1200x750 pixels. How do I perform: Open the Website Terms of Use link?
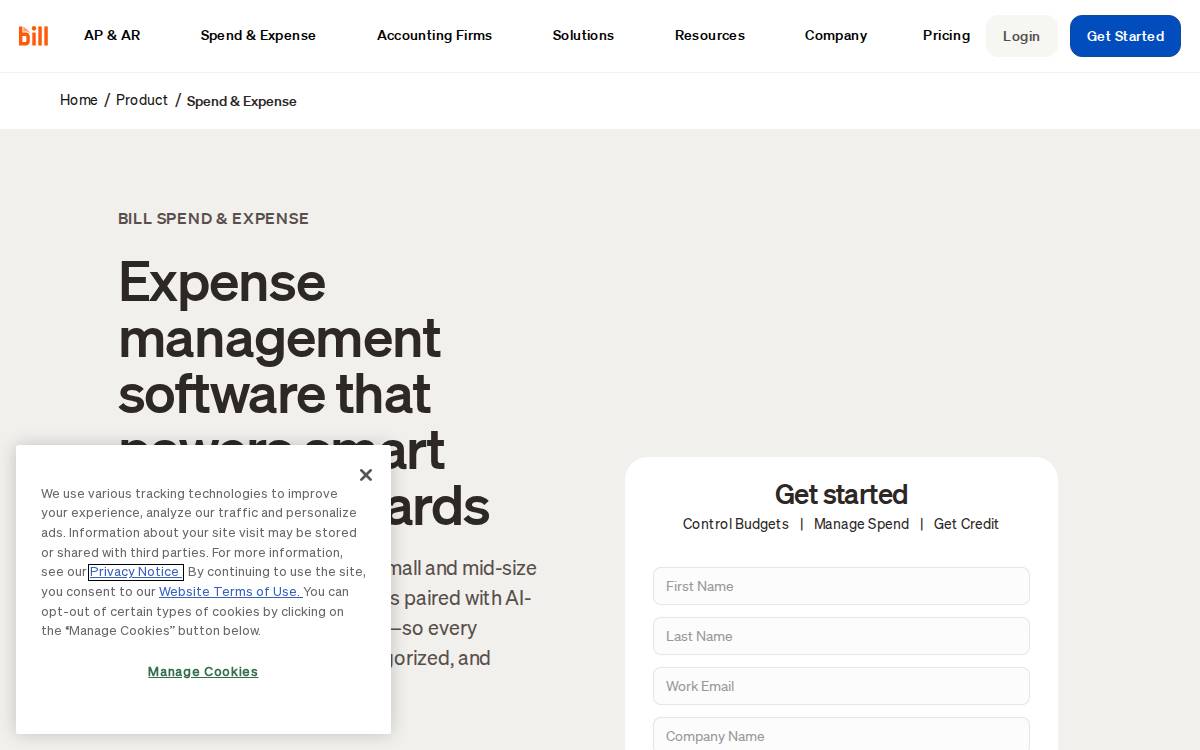[x=230, y=591]
